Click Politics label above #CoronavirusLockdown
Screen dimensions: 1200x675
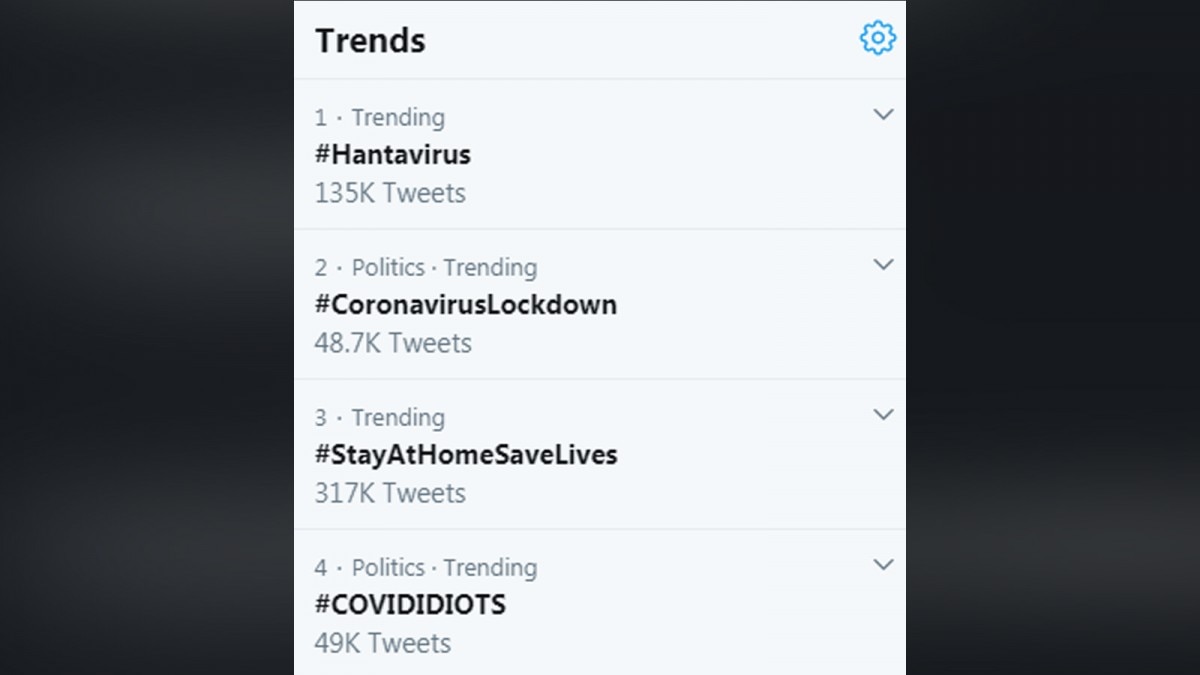click(388, 268)
